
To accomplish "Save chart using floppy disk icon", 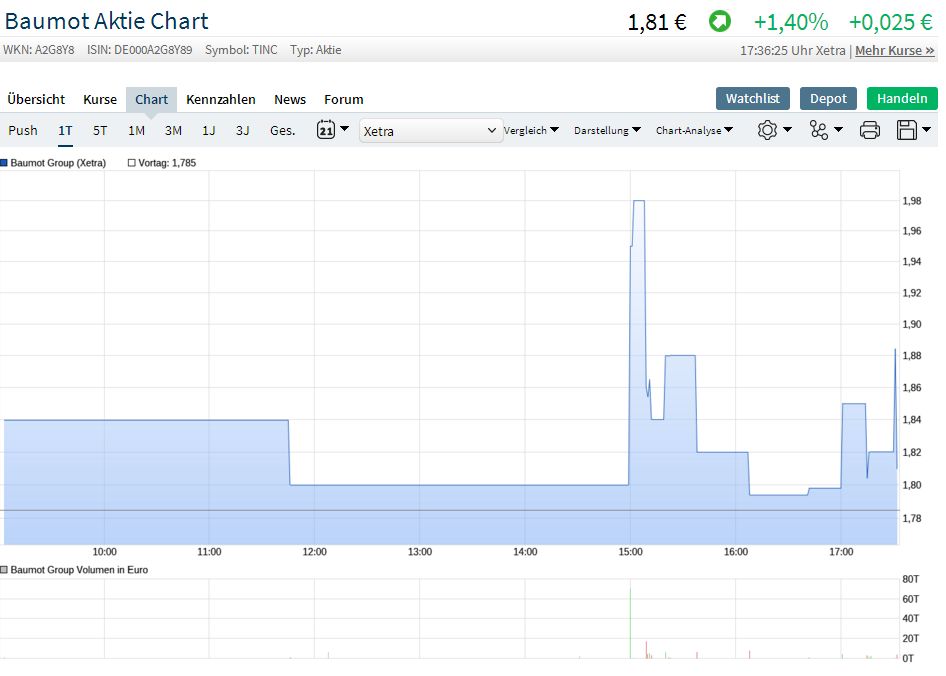I will click(x=907, y=130).
